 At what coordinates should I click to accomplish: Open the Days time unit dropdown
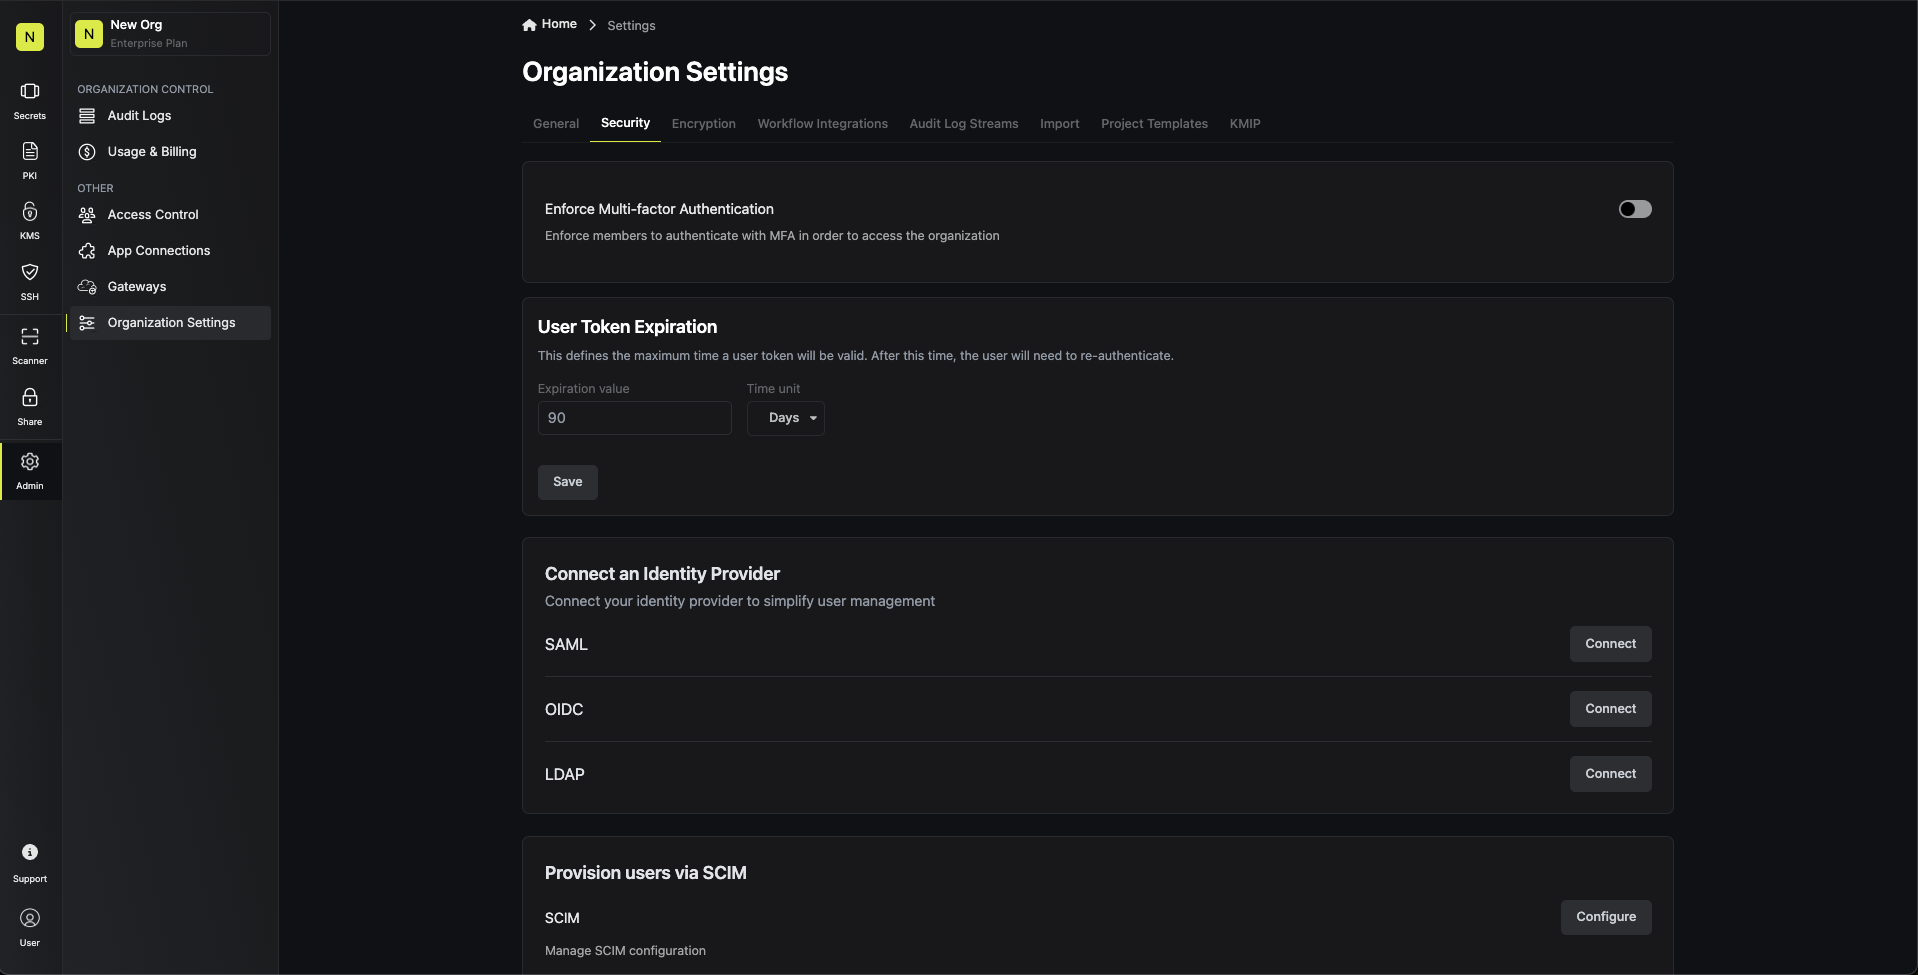(786, 418)
